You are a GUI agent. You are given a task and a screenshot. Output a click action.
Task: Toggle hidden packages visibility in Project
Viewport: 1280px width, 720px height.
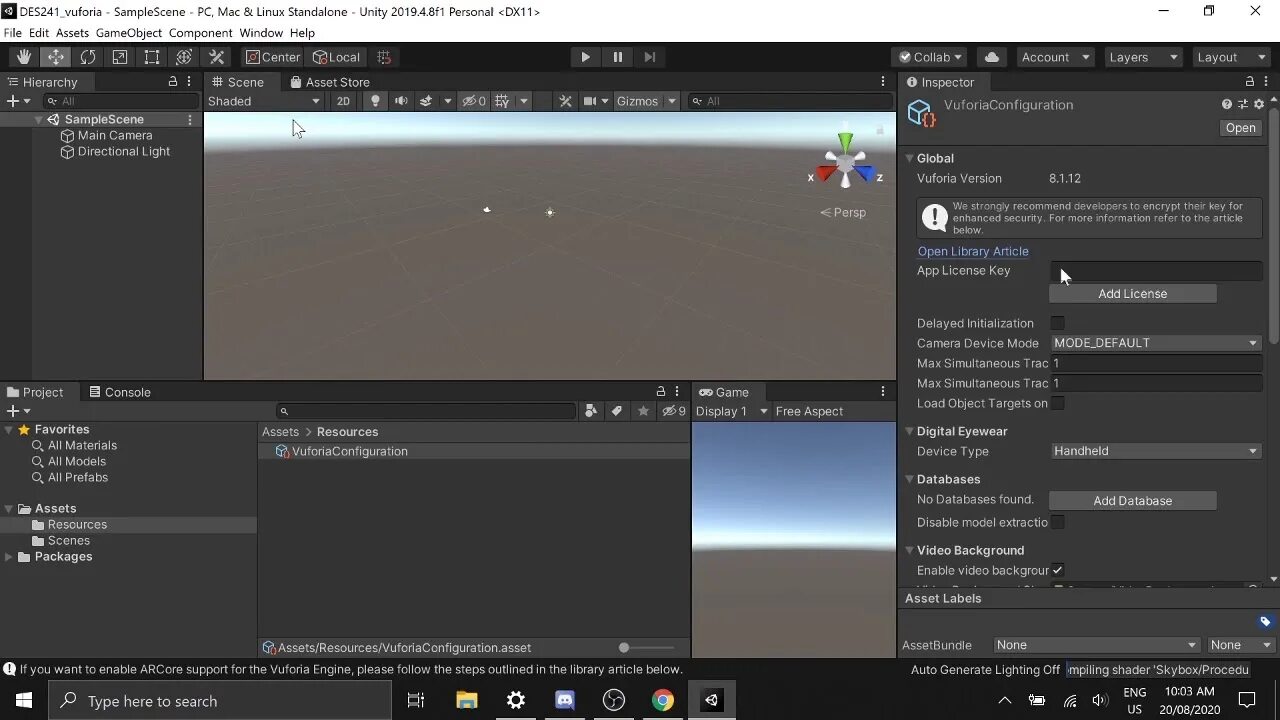(674, 411)
